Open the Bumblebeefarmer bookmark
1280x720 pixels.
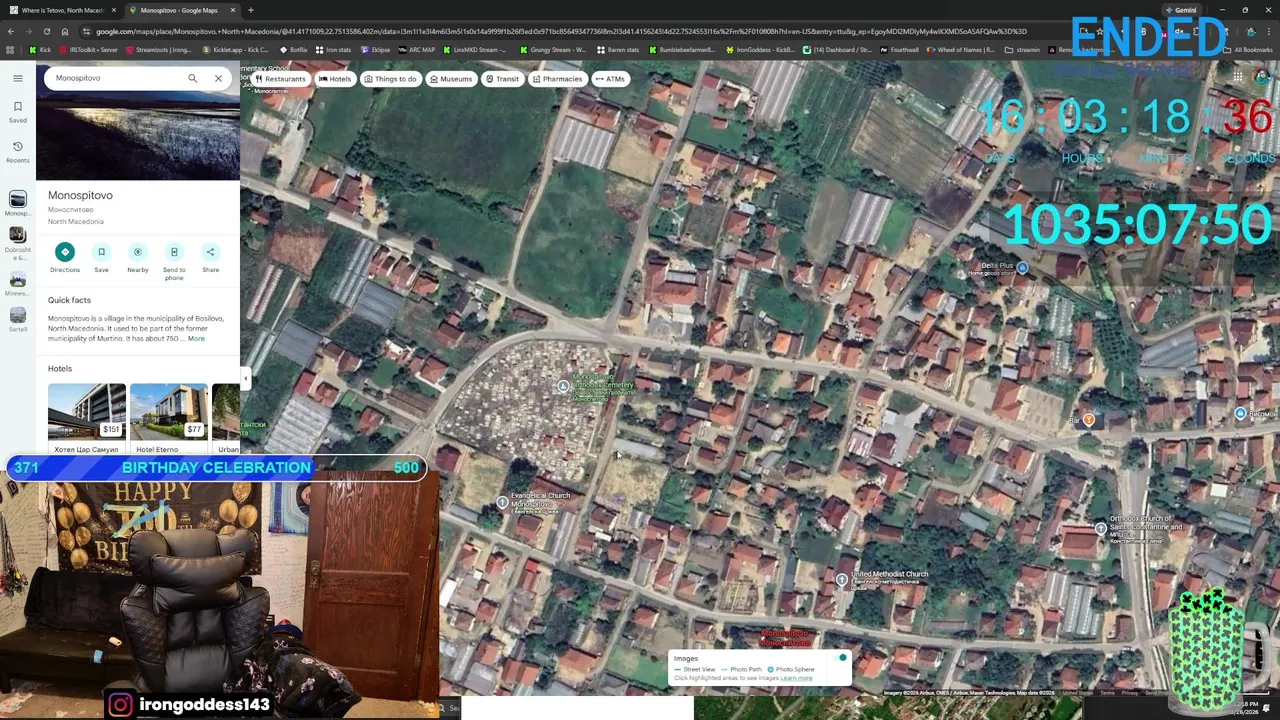coord(684,50)
